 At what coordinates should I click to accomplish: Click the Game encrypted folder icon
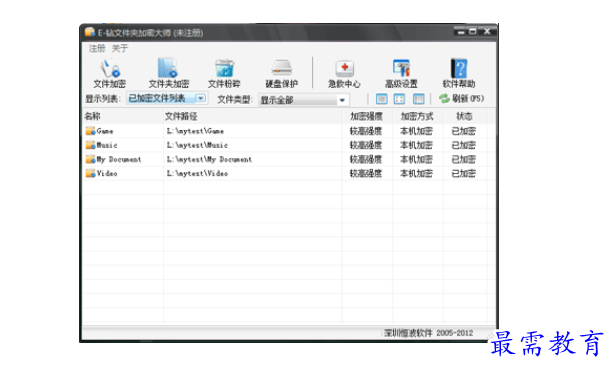[91, 131]
